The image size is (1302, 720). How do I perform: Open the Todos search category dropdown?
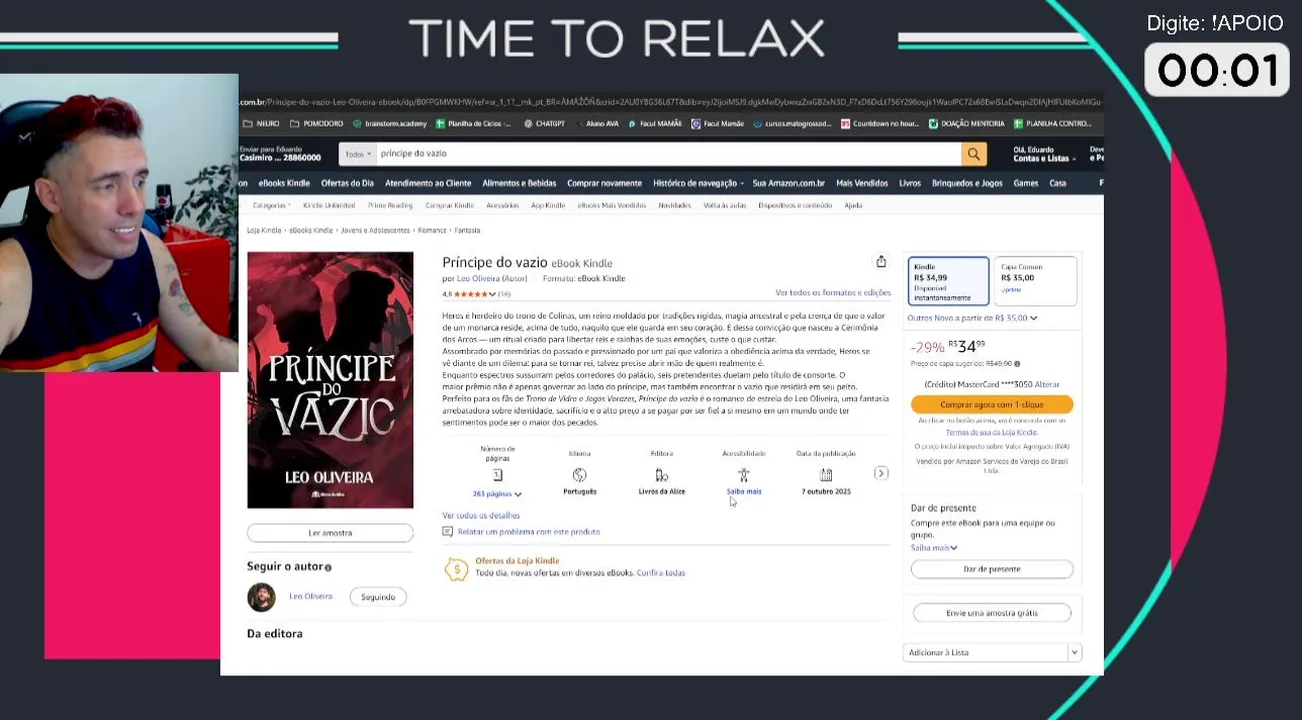(357, 154)
